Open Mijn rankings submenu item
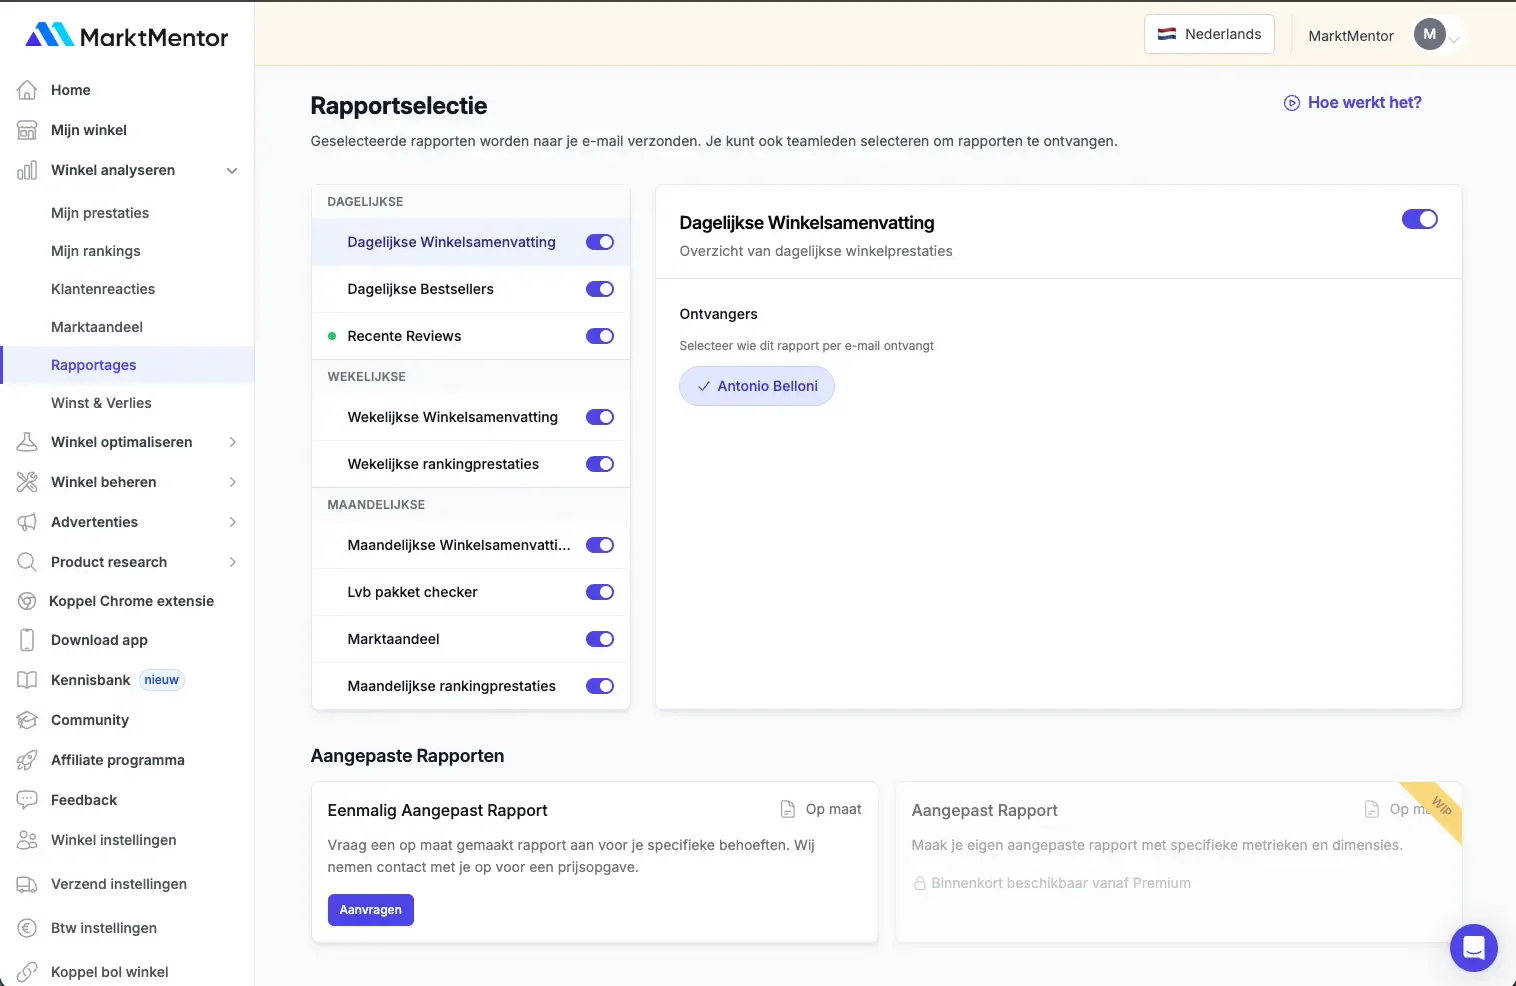 click(96, 251)
